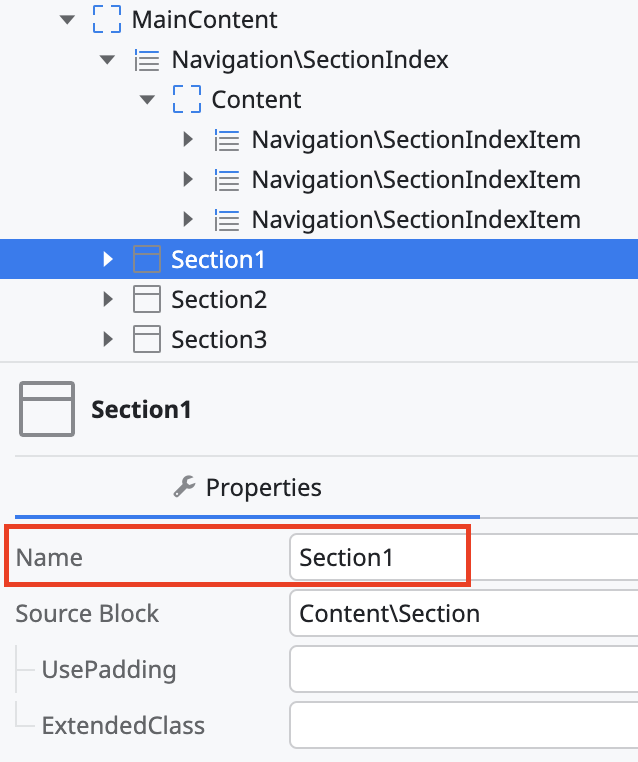Open the Properties tab

(x=248, y=488)
